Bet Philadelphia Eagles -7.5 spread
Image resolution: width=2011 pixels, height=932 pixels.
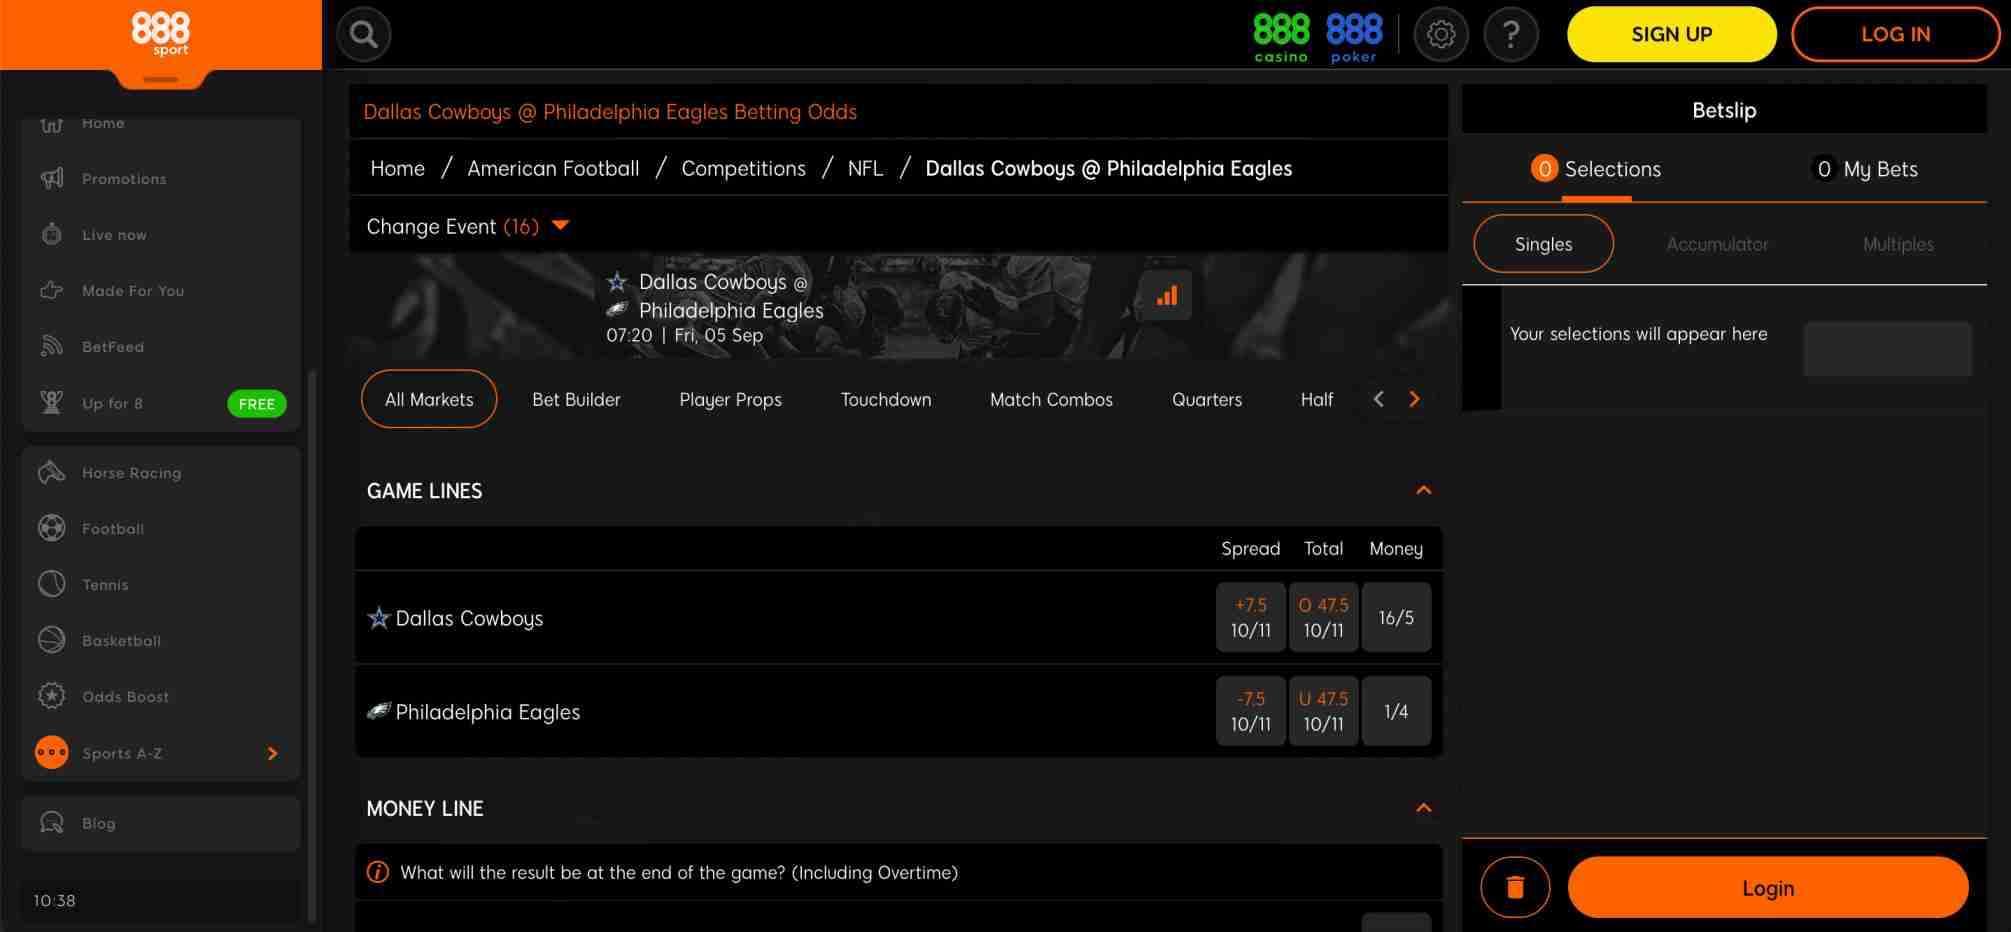[1250, 711]
